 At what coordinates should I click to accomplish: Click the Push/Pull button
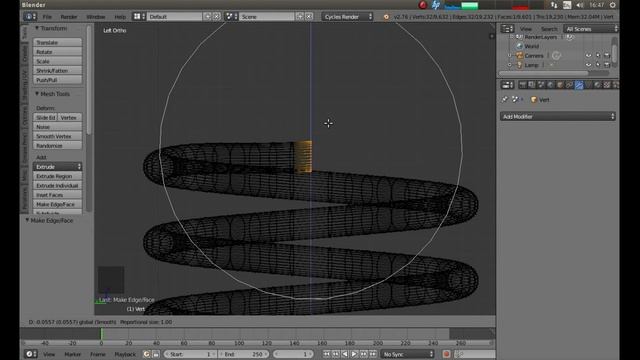(x=57, y=80)
